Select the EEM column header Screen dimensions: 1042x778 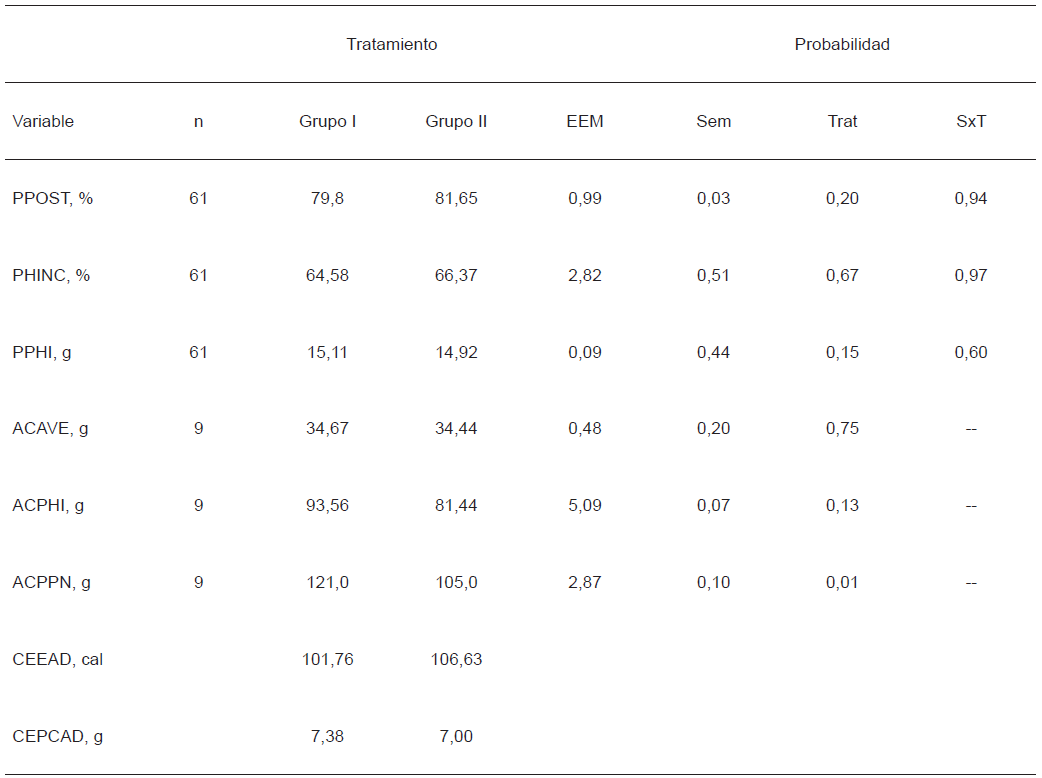pyautogui.click(x=585, y=121)
